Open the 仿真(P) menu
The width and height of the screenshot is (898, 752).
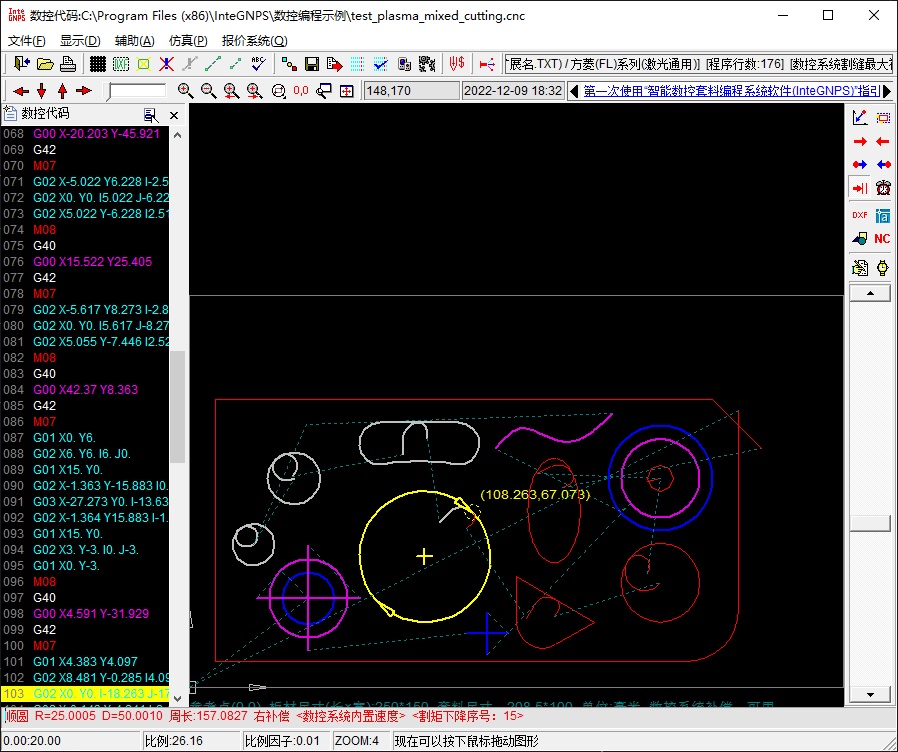pyautogui.click(x=188, y=41)
